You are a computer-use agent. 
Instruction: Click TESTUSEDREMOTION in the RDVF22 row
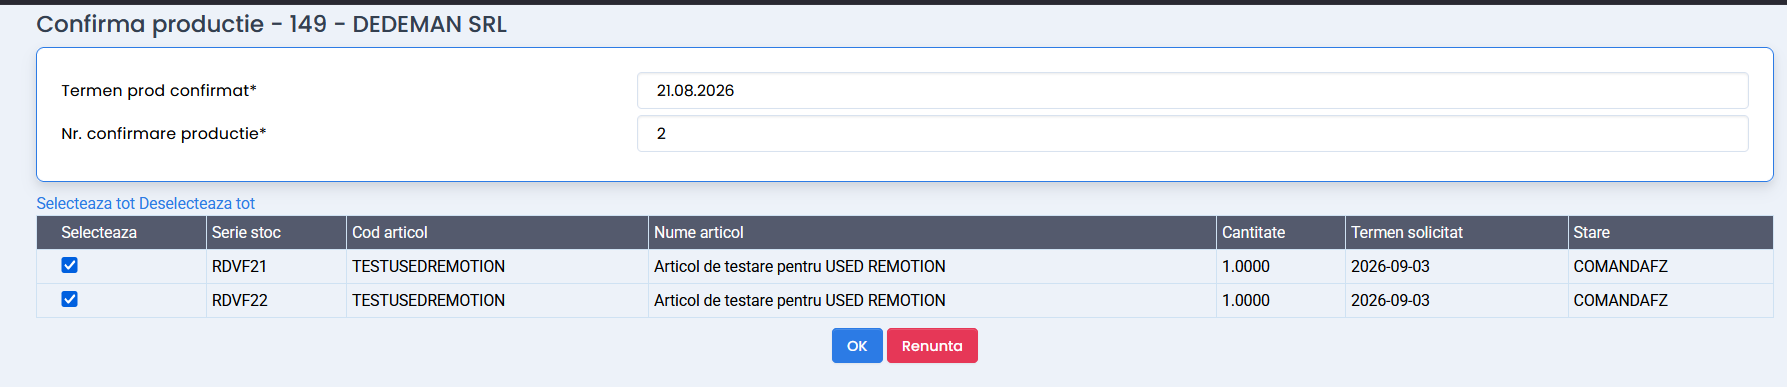click(x=428, y=300)
